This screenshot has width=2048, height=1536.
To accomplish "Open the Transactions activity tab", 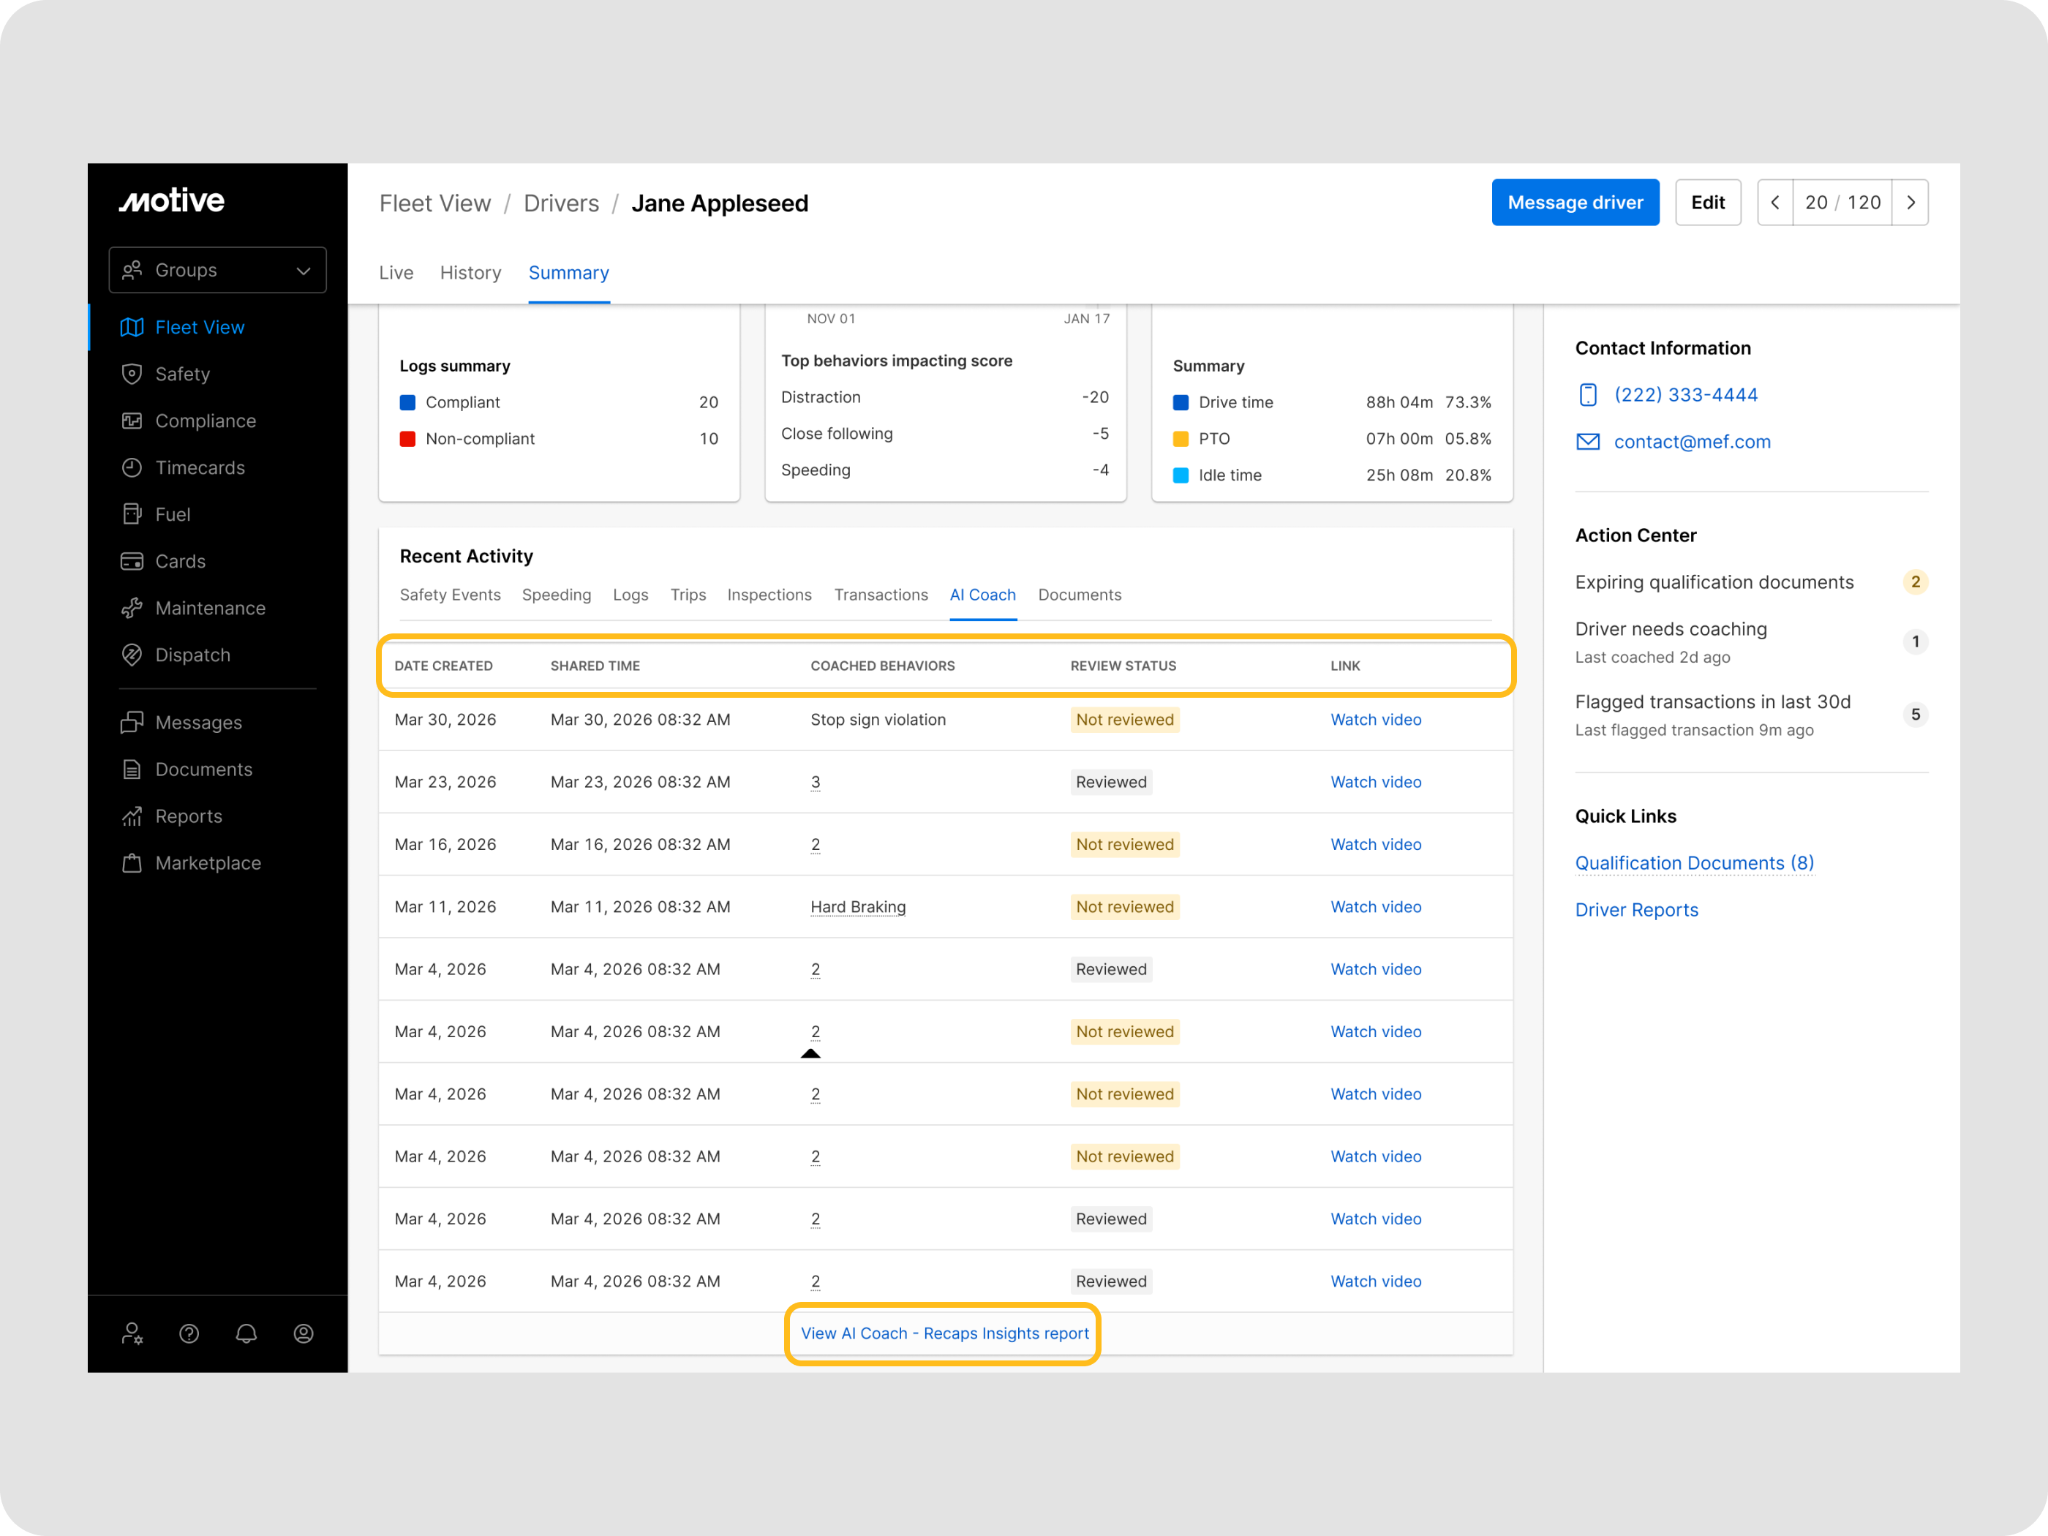I will coord(881,595).
